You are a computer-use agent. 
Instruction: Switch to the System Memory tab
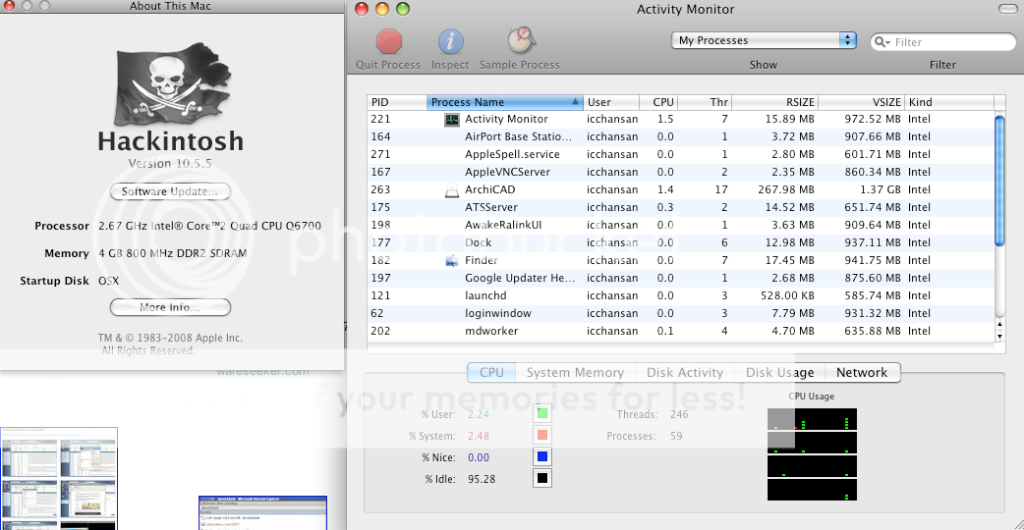tap(575, 373)
